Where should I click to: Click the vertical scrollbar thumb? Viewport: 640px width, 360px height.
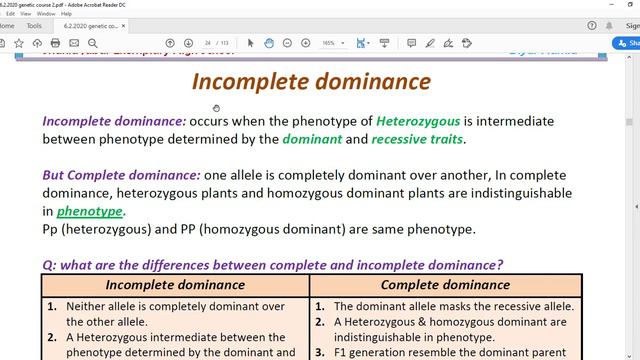coord(629,122)
